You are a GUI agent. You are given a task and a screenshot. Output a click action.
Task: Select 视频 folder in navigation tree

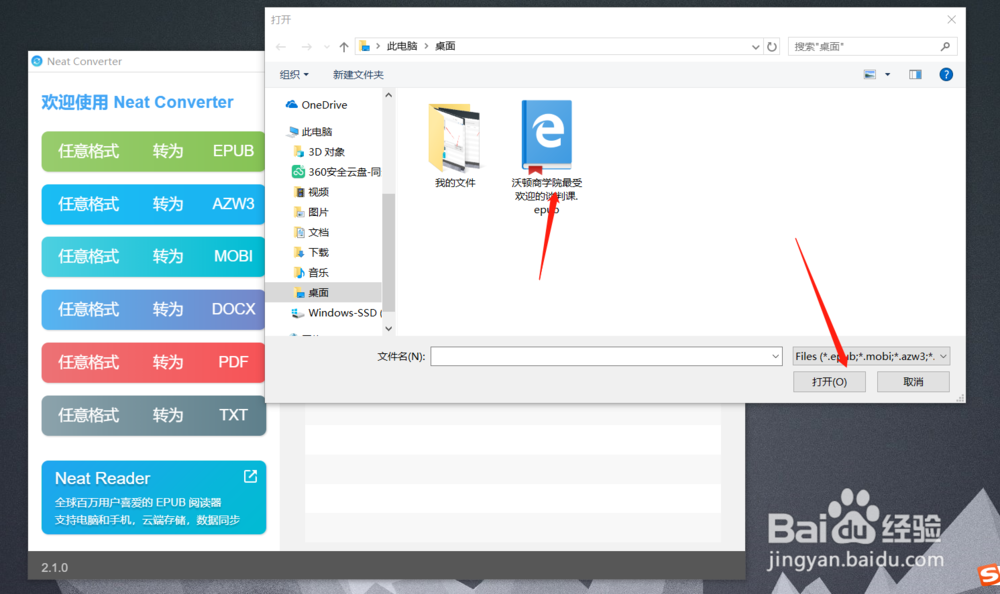tap(312, 192)
